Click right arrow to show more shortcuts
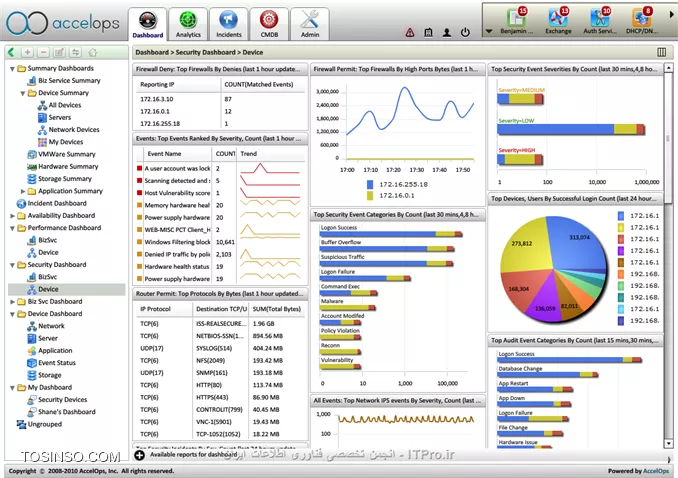The image size is (678, 478). pyautogui.click(x=672, y=14)
